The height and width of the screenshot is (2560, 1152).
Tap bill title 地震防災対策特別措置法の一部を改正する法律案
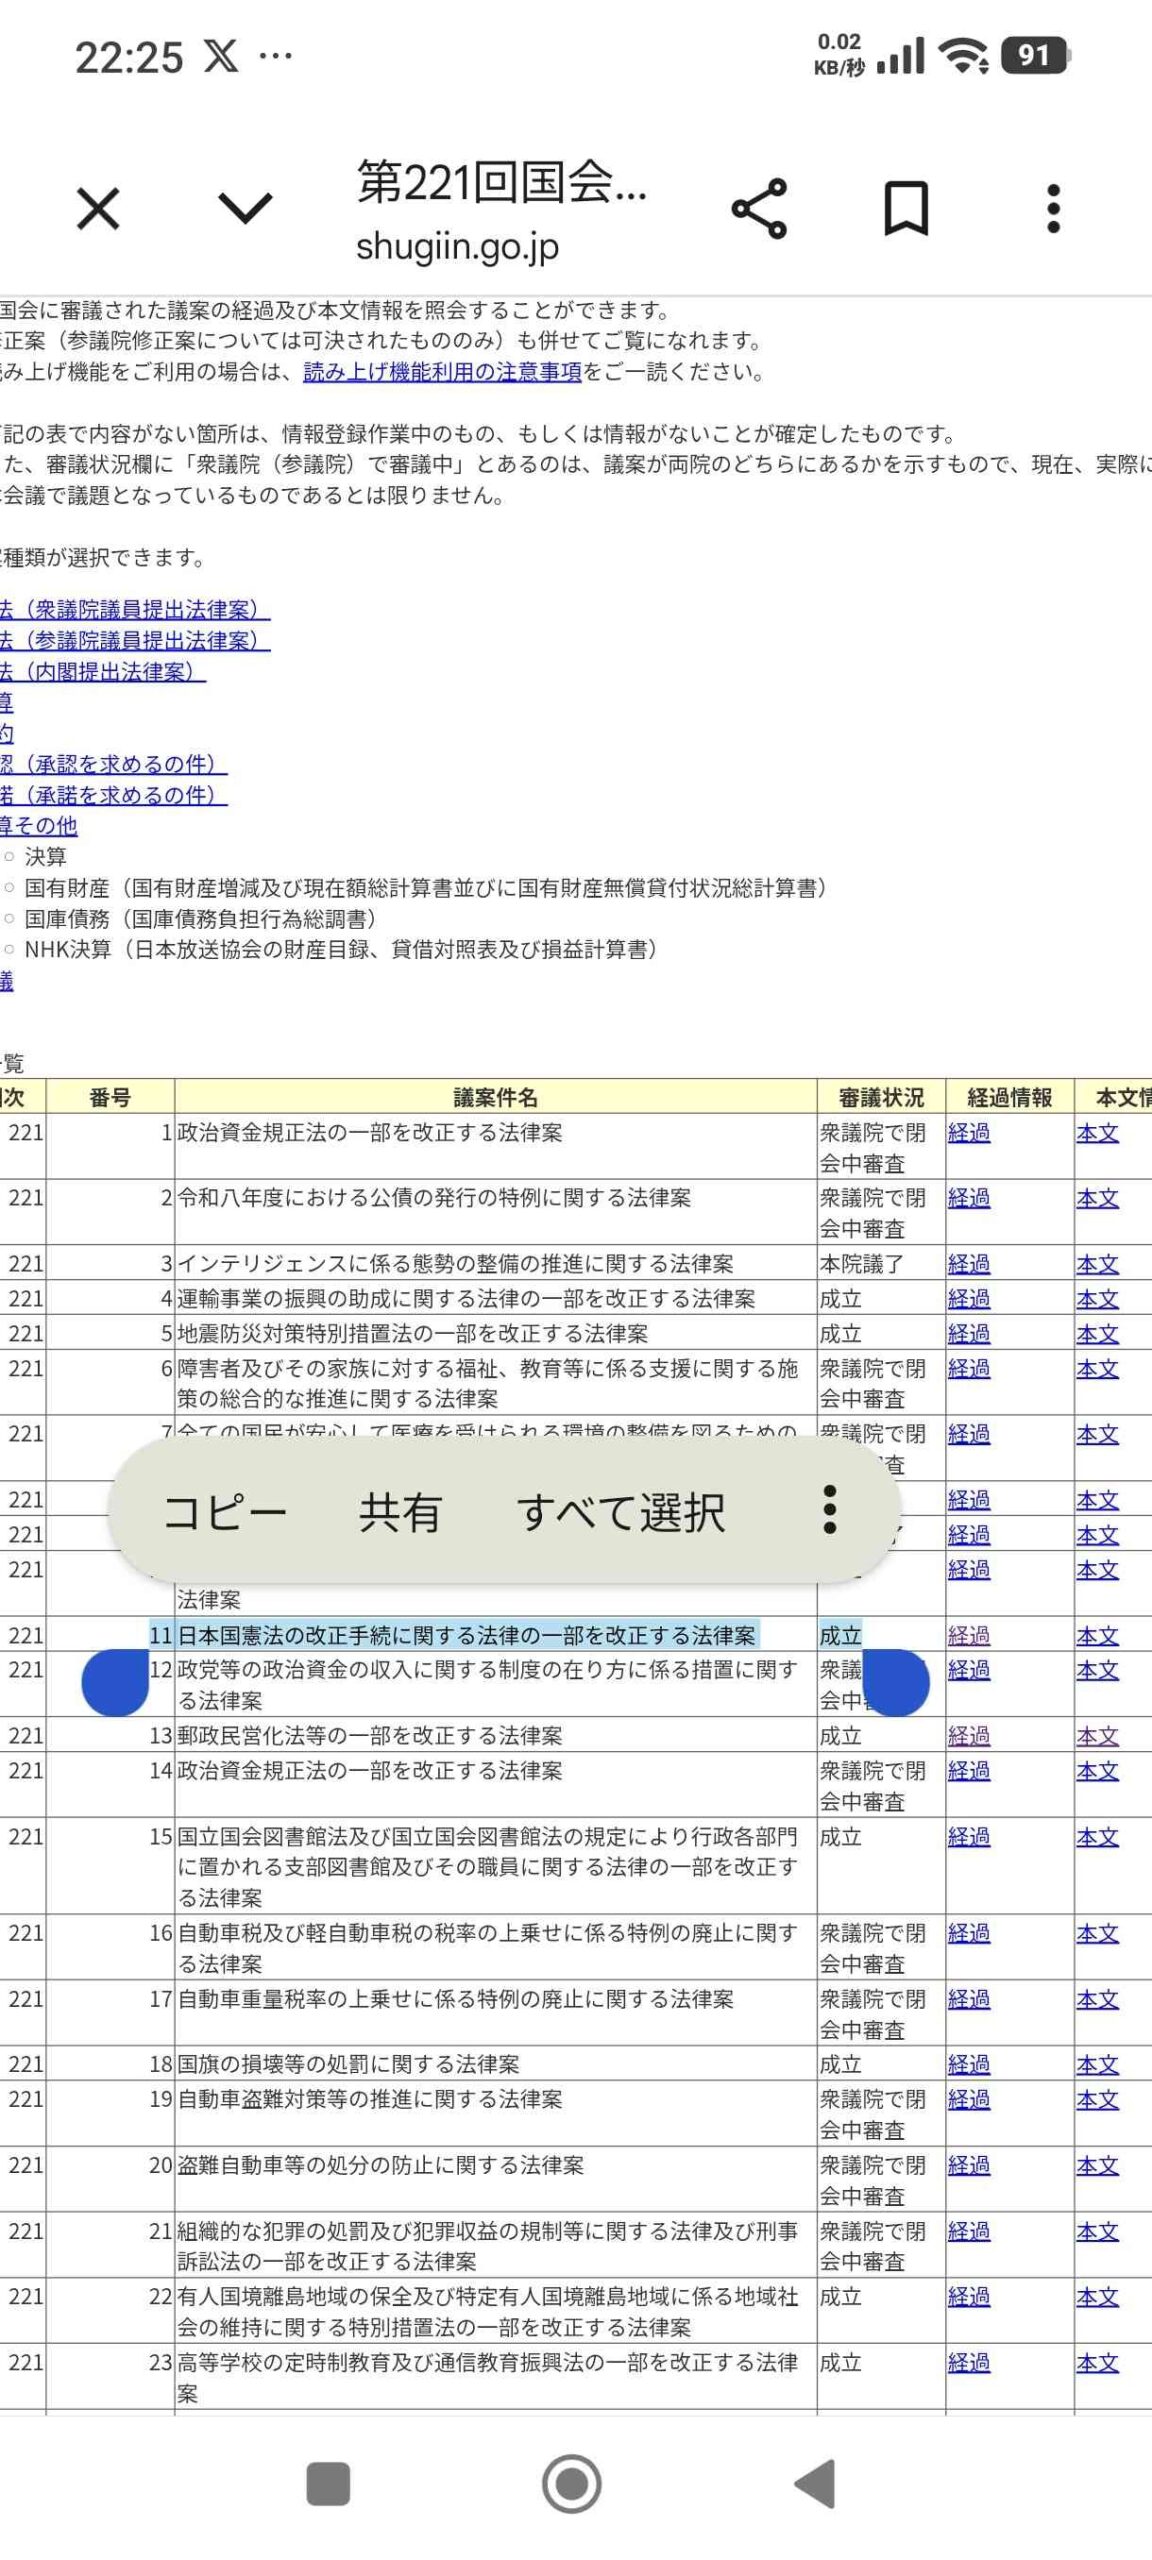413,1334
